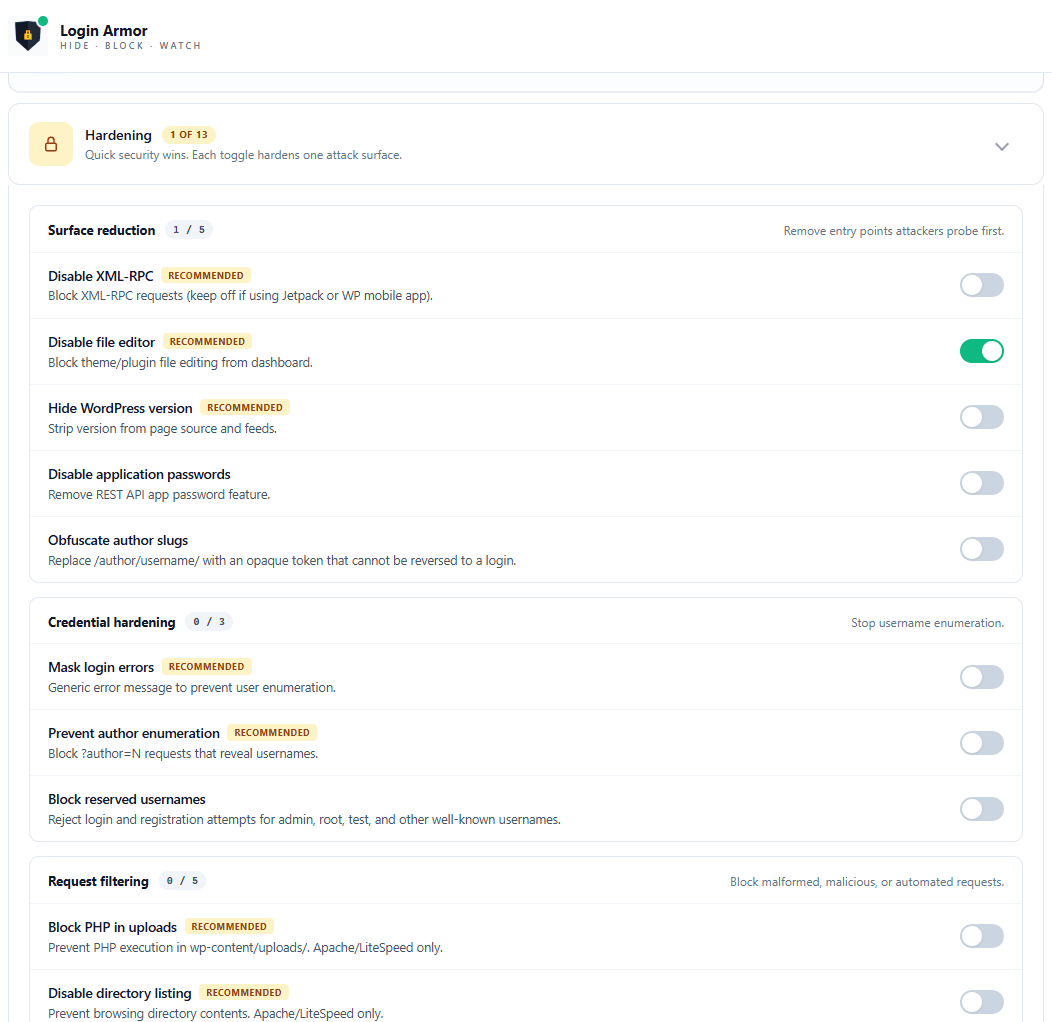Click the Surface reduction group heading
Viewport: 1052px width, 1022px height.
click(102, 230)
